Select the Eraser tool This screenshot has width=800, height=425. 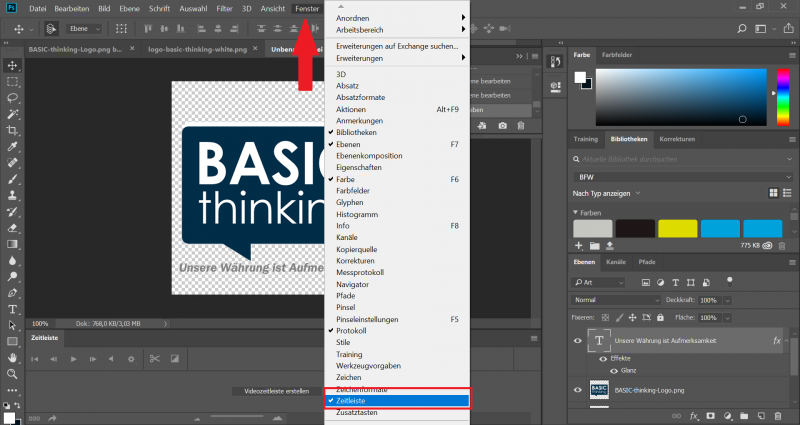[x=12, y=228]
